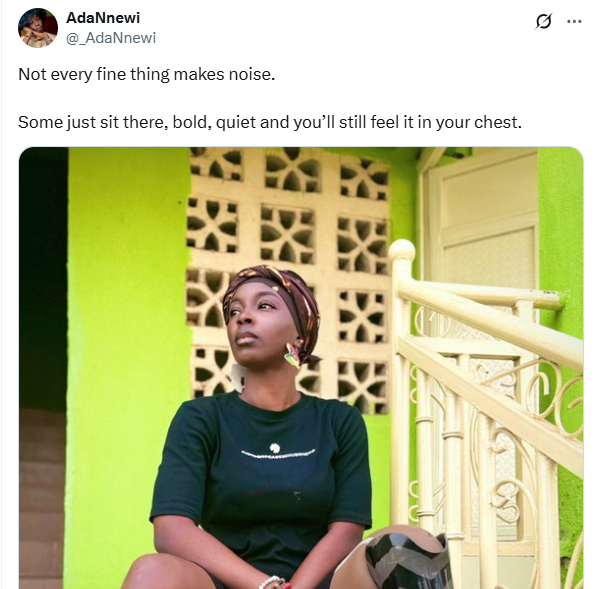Click the black chevron prosthetic knee socket
Image resolution: width=595 pixels, height=589 pixels.
pyautogui.click(x=408, y=561)
